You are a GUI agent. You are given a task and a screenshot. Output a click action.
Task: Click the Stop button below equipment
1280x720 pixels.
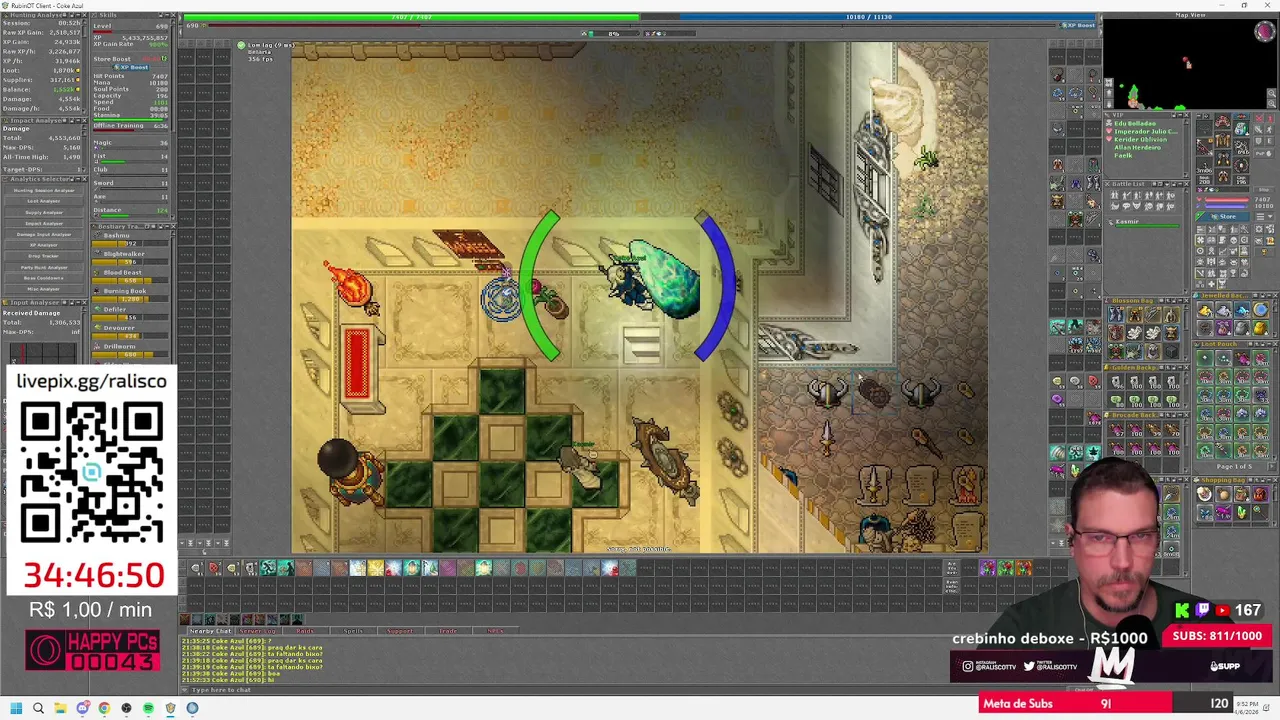pyautogui.click(x=1264, y=190)
